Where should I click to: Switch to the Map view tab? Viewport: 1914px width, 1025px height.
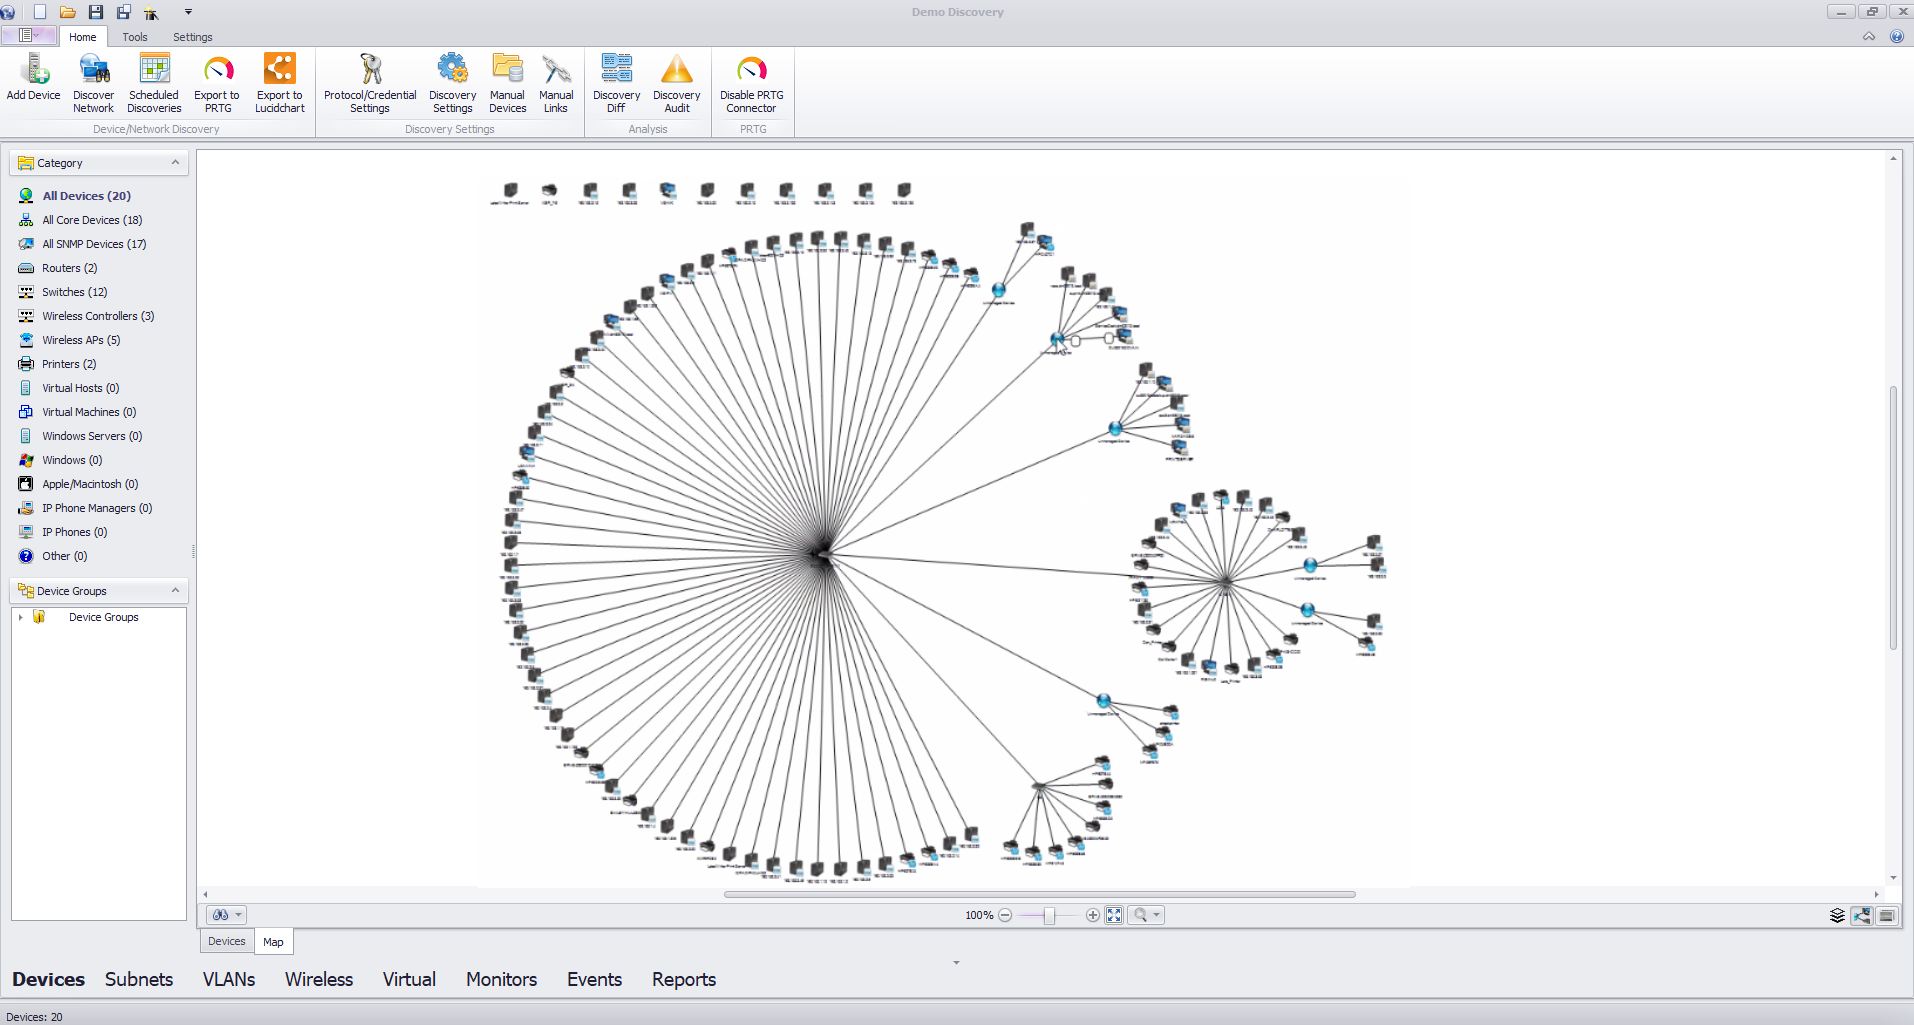pos(273,942)
